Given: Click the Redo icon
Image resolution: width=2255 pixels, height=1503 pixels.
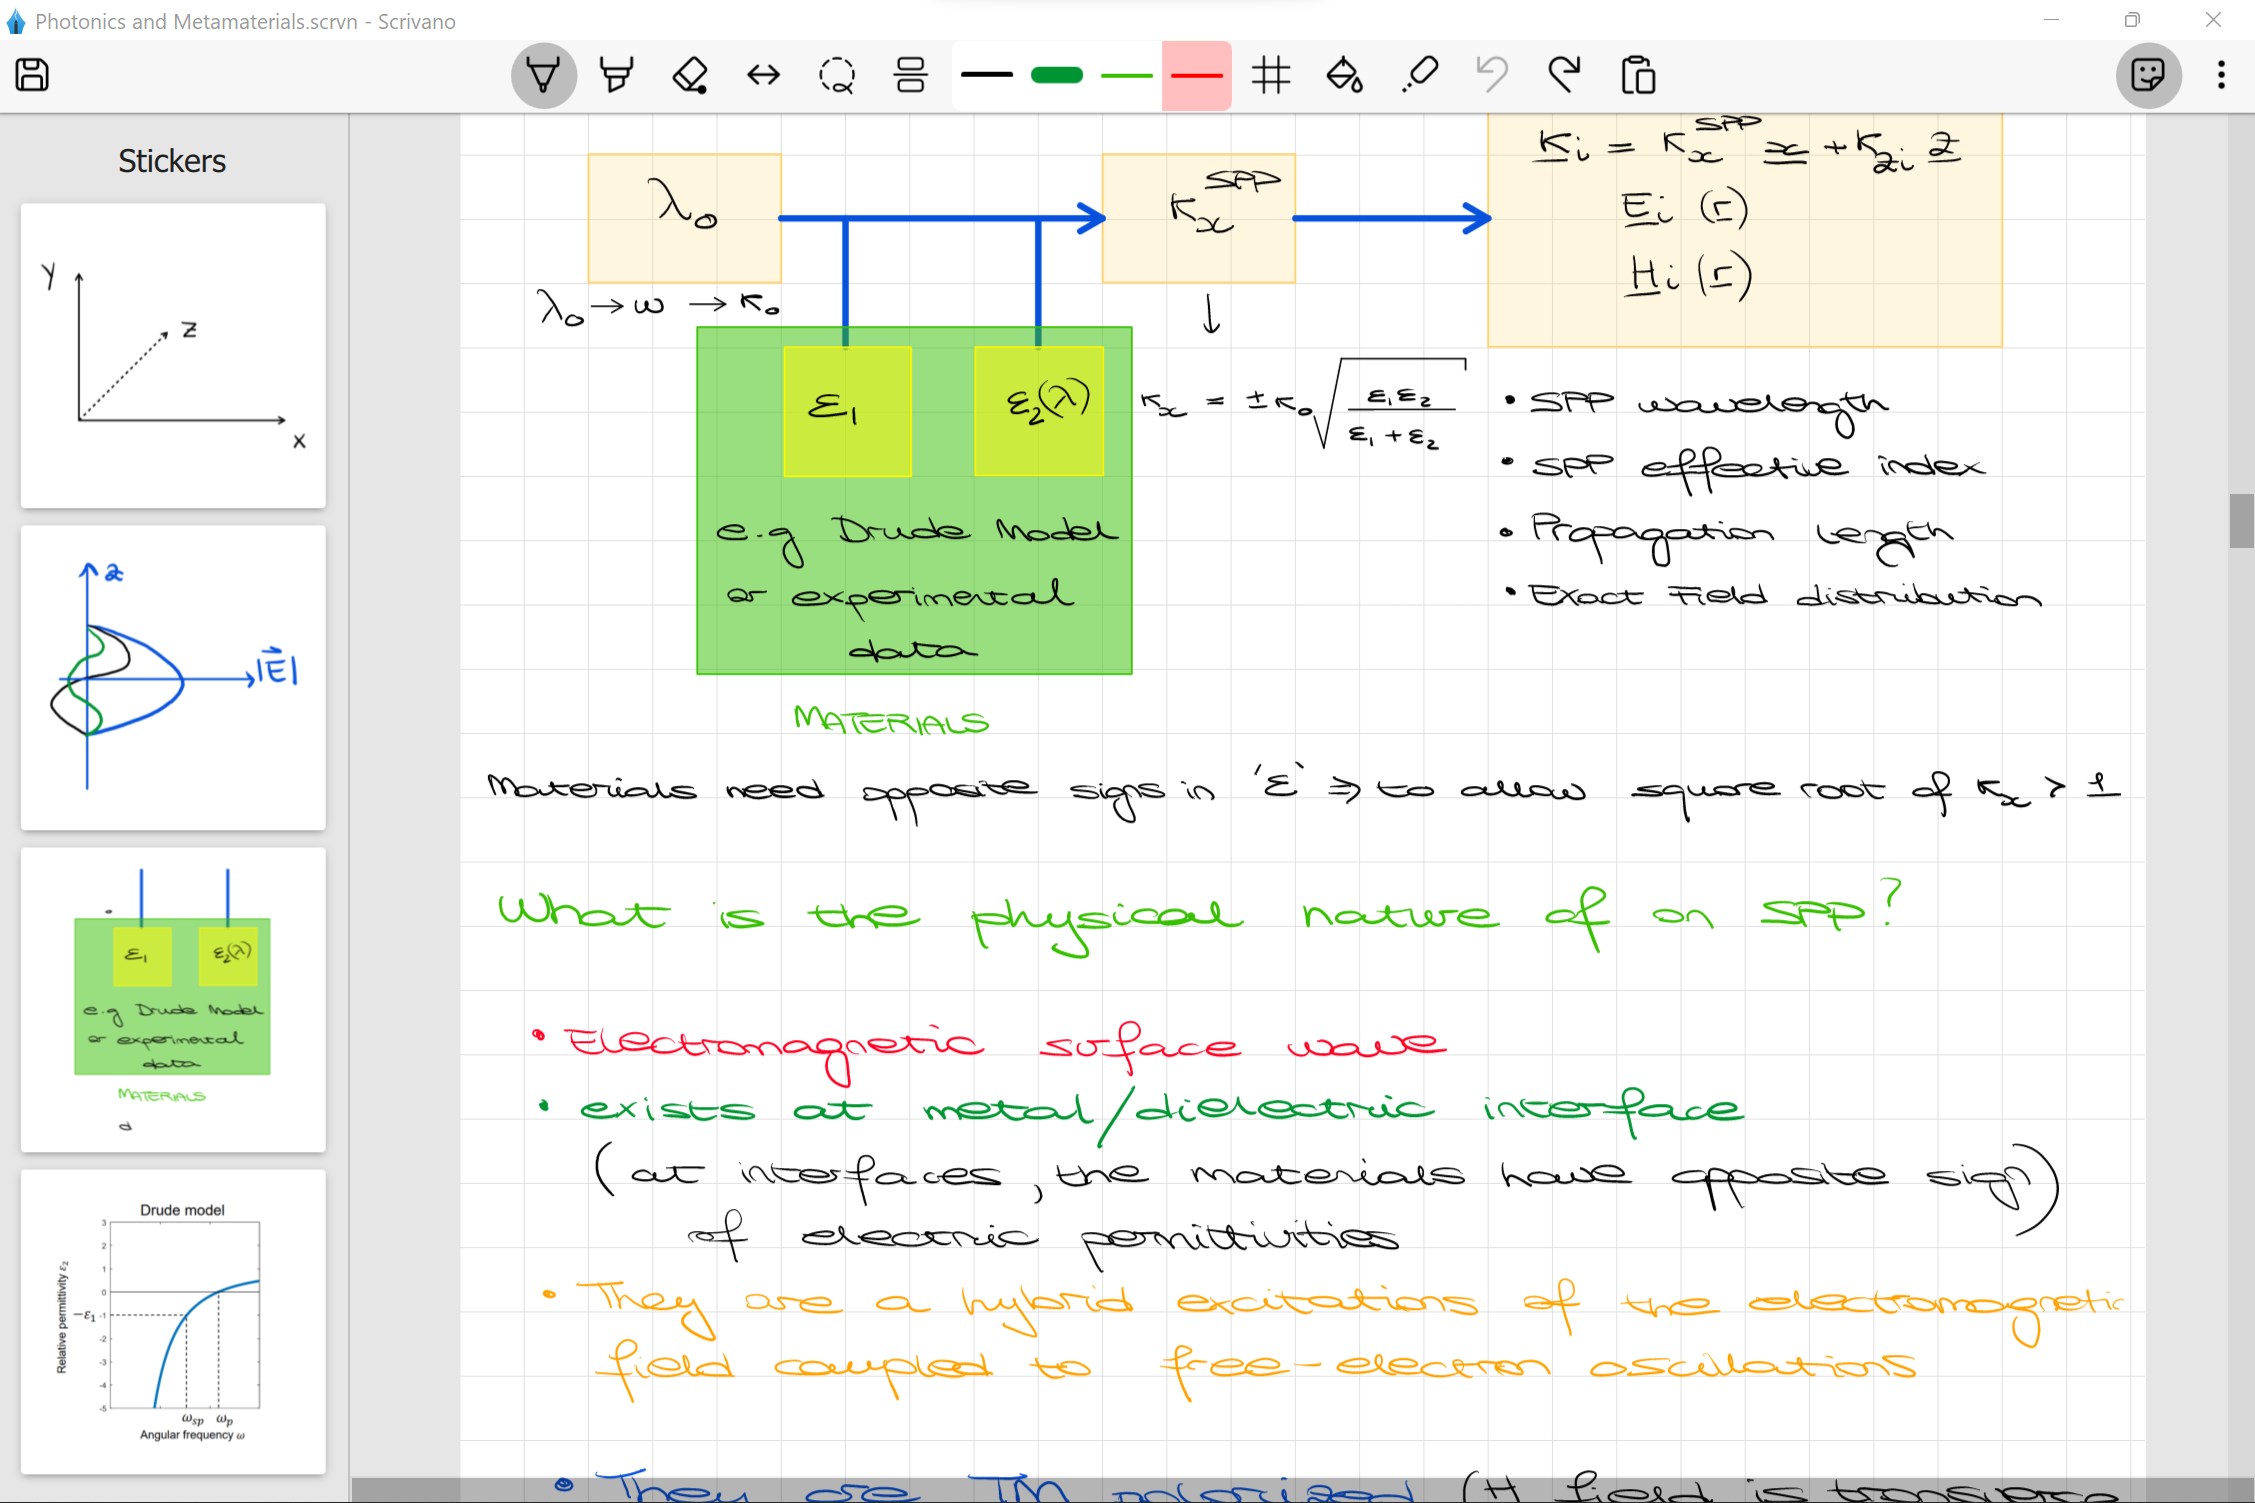Looking at the screenshot, I should tap(1564, 75).
